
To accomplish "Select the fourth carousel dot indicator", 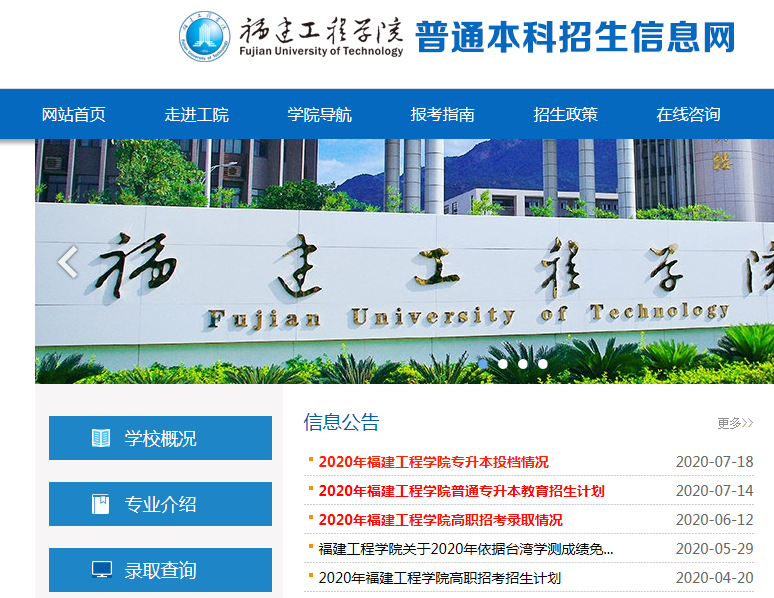I will click(543, 364).
